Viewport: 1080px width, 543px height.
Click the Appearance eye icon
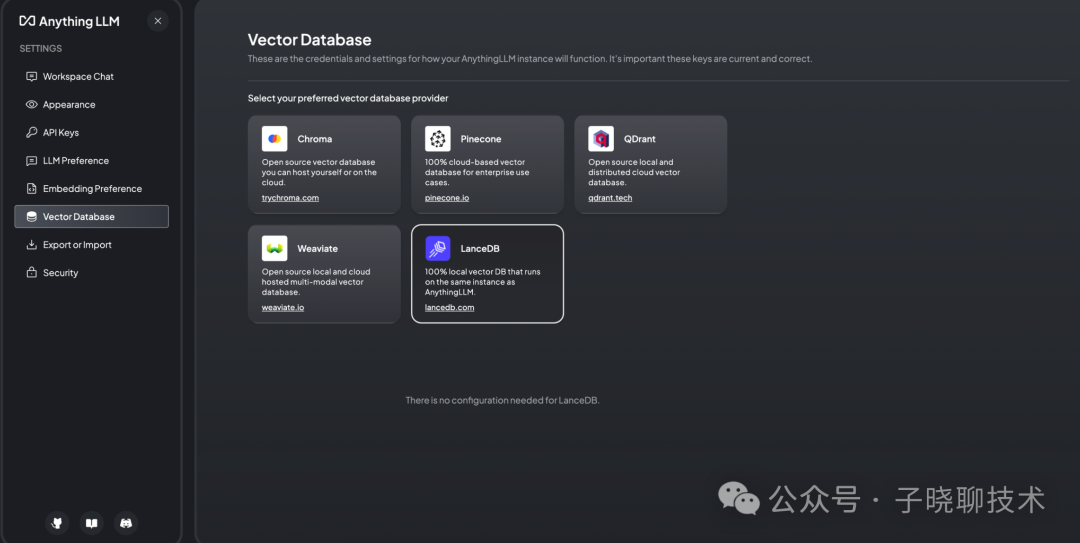31,105
